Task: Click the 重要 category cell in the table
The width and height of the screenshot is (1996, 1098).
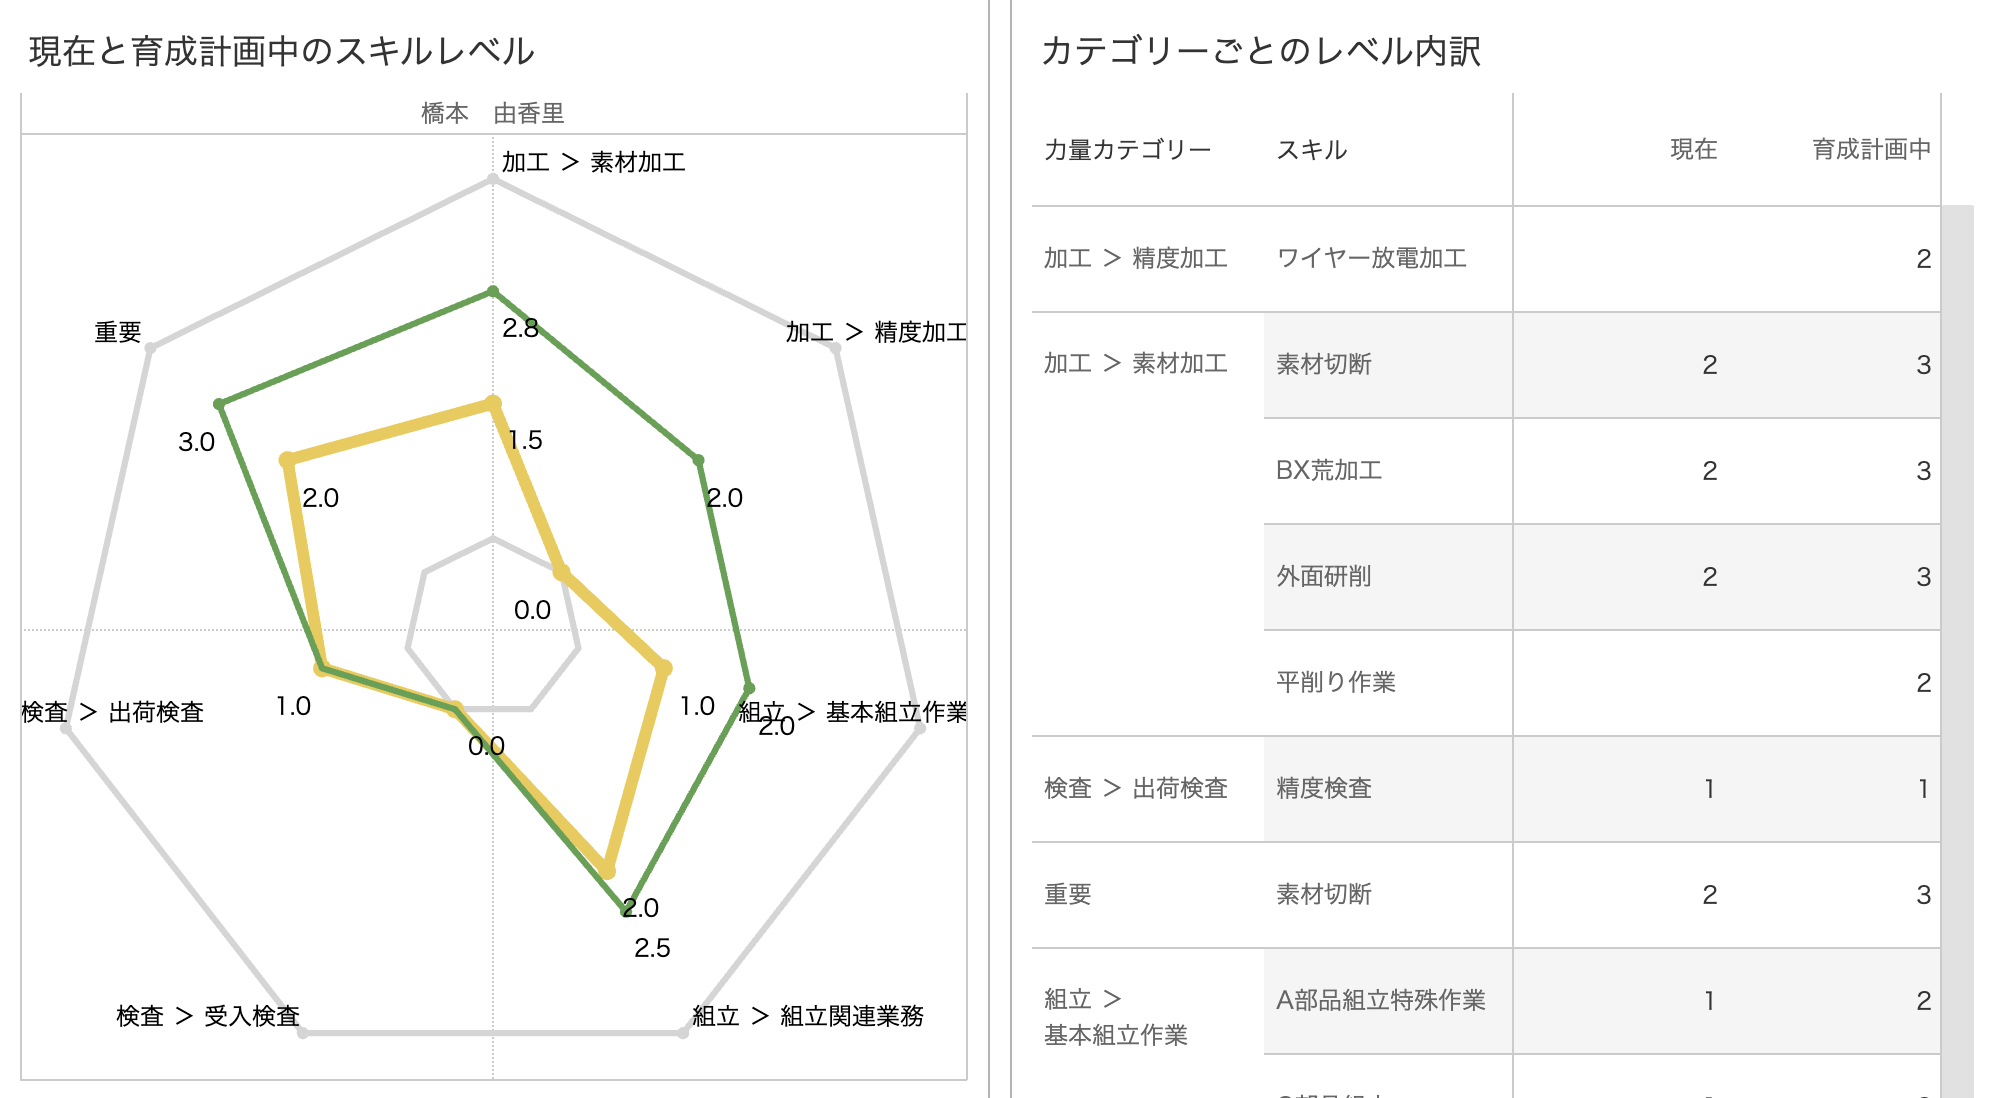Action: pos(1068,895)
